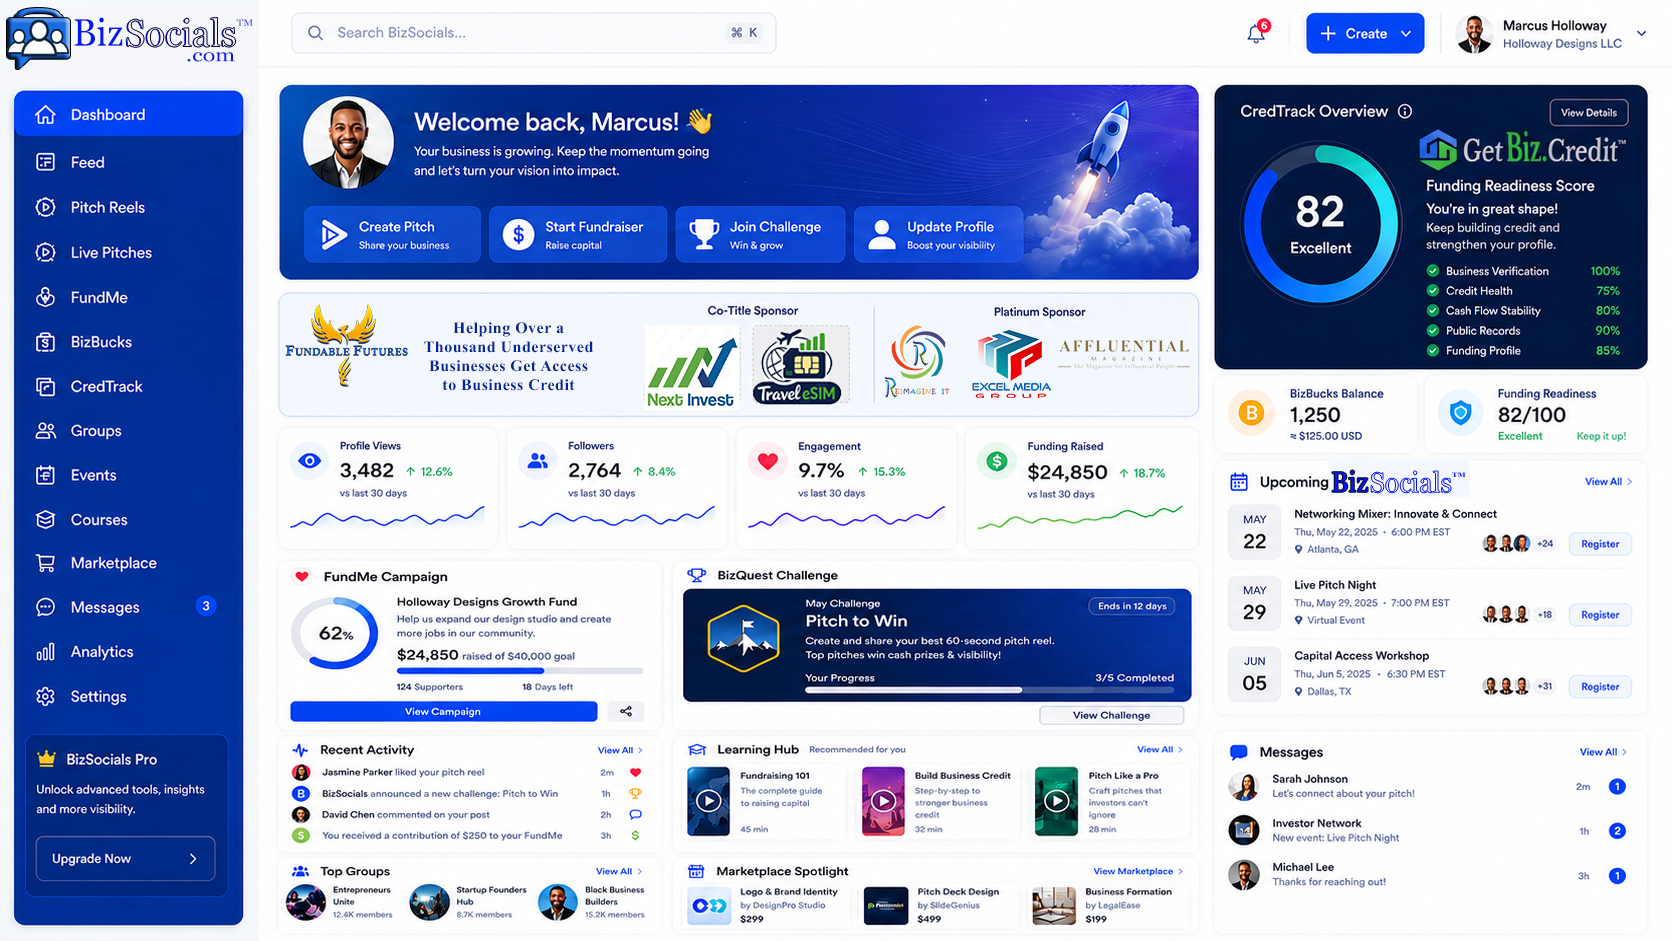This screenshot has height=941, width=1672.
Task: Click View Details in CredTrack Overview
Action: [x=1588, y=112]
